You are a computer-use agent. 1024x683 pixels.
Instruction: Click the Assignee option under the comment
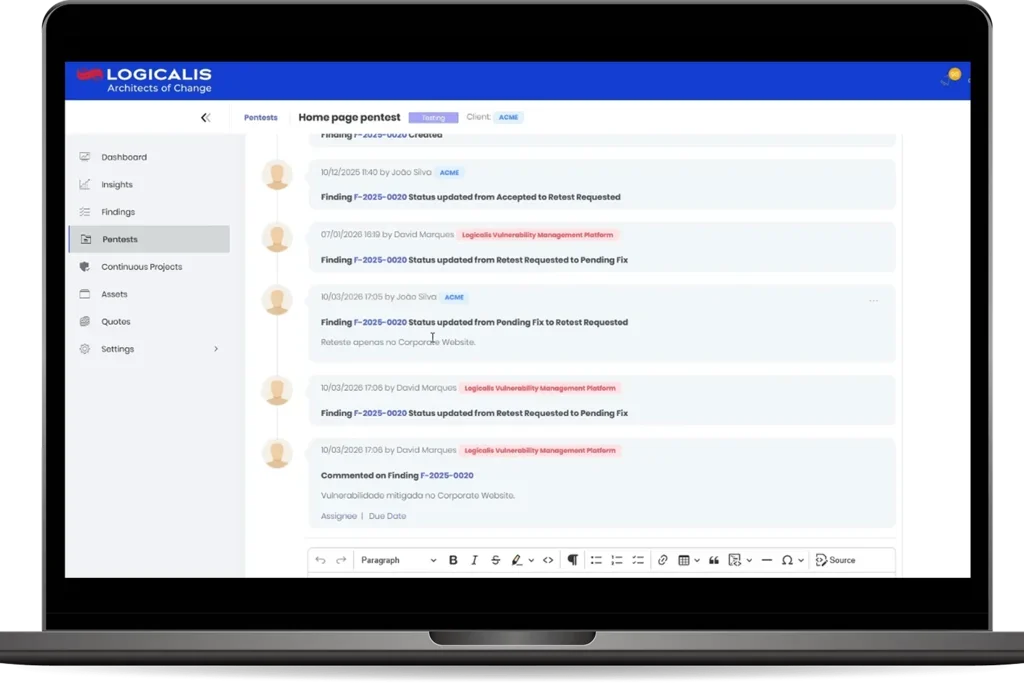pyautogui.click(x=338, y=516)
